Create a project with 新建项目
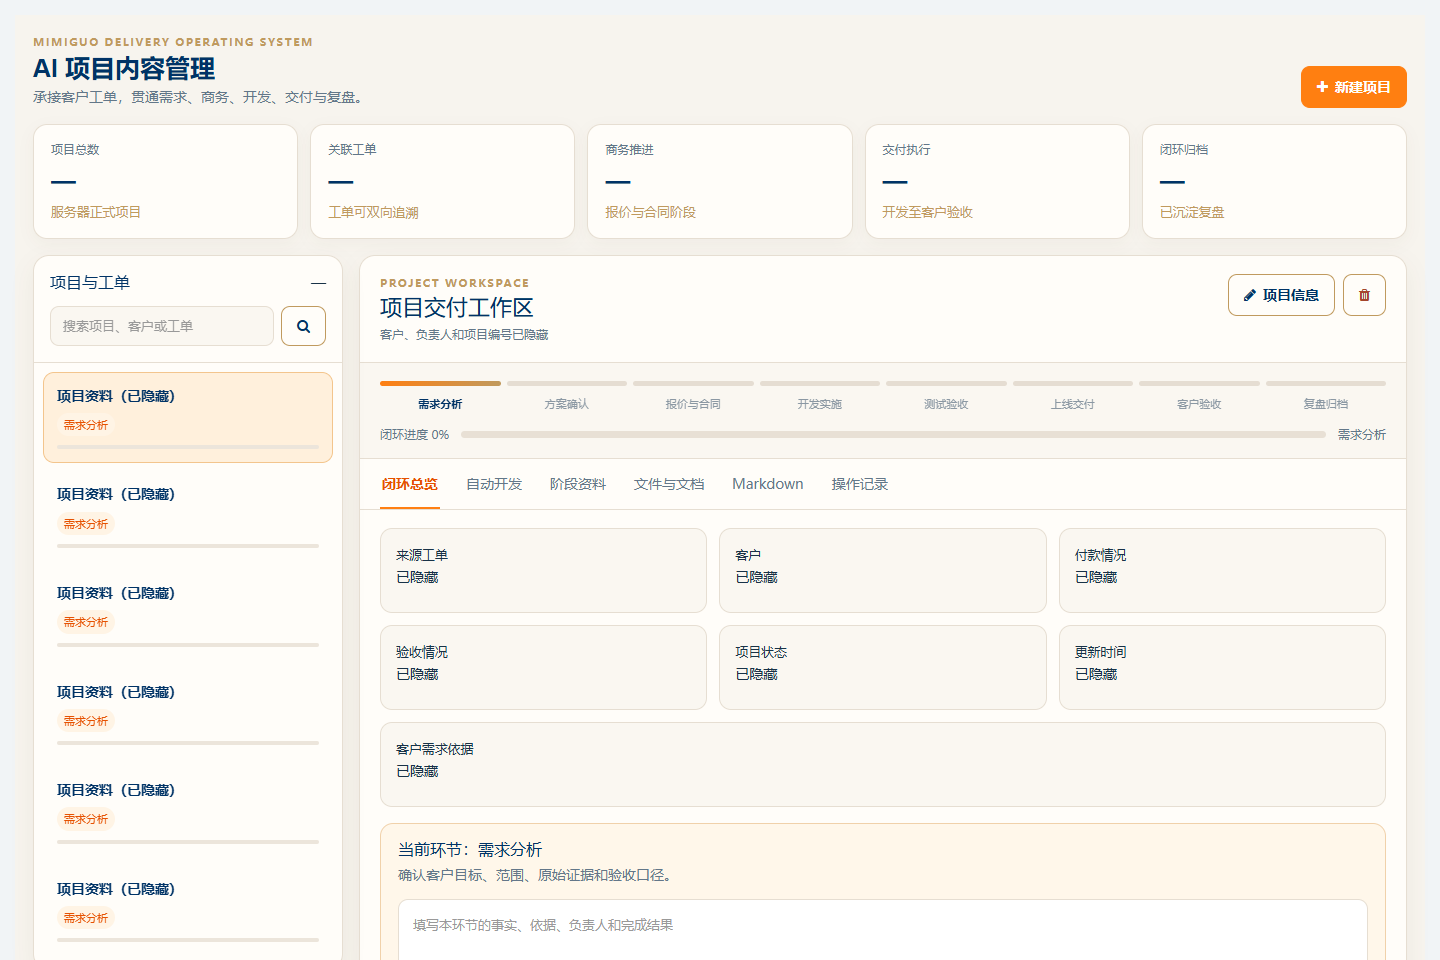This screenshot has height=960, width=1440. [1353, 87]
